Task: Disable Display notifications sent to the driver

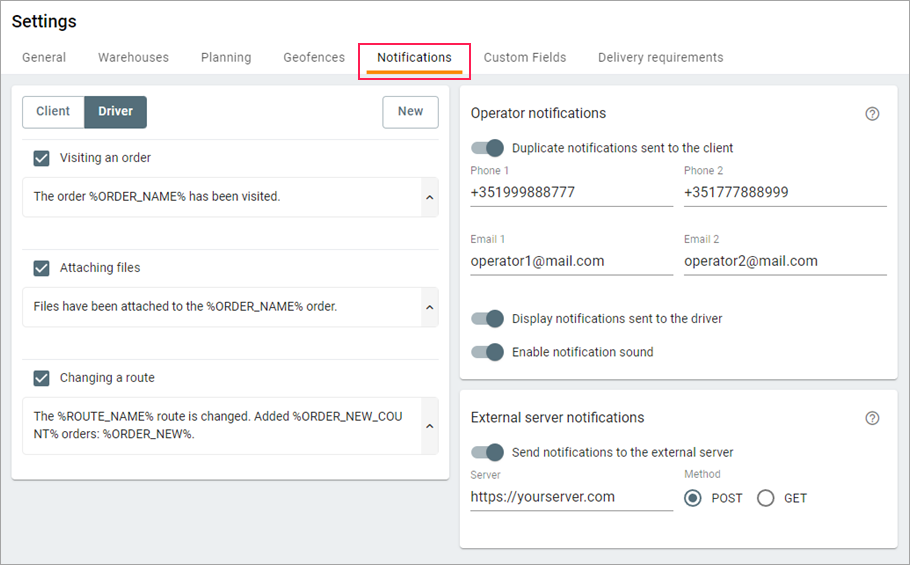Action: (x=488, y=319)
